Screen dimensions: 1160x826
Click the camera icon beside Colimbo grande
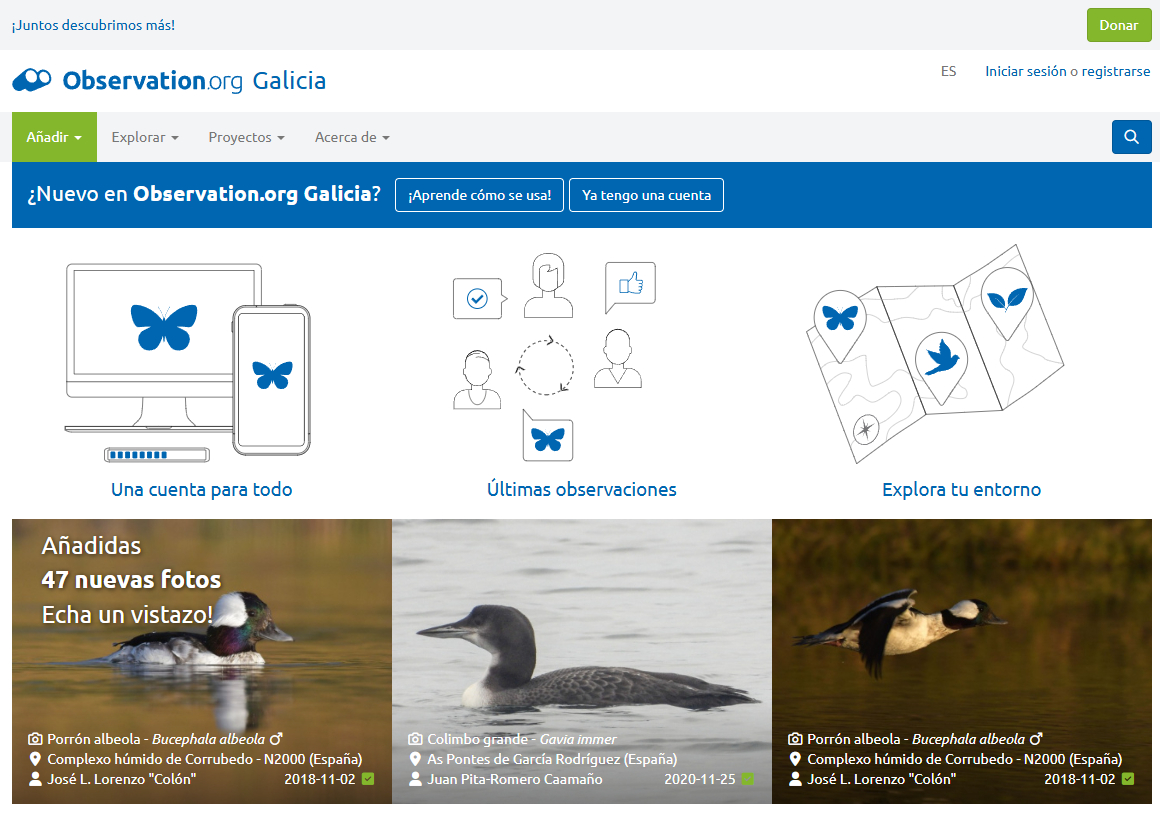[415, 739]
